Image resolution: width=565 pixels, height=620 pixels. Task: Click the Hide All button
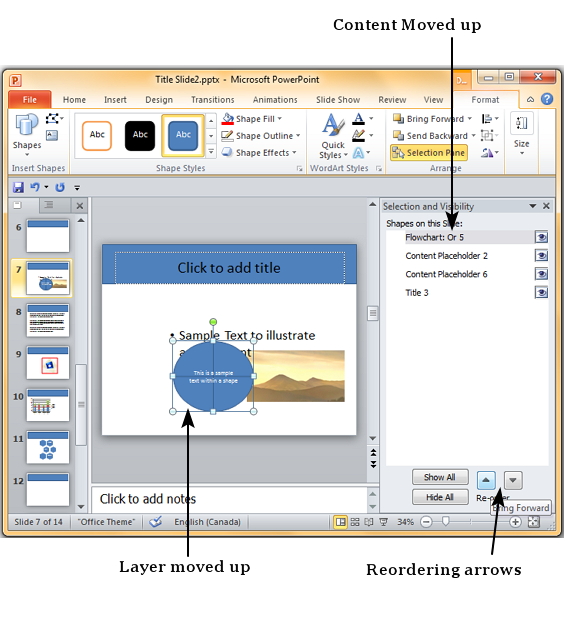(x=440, y=497)
